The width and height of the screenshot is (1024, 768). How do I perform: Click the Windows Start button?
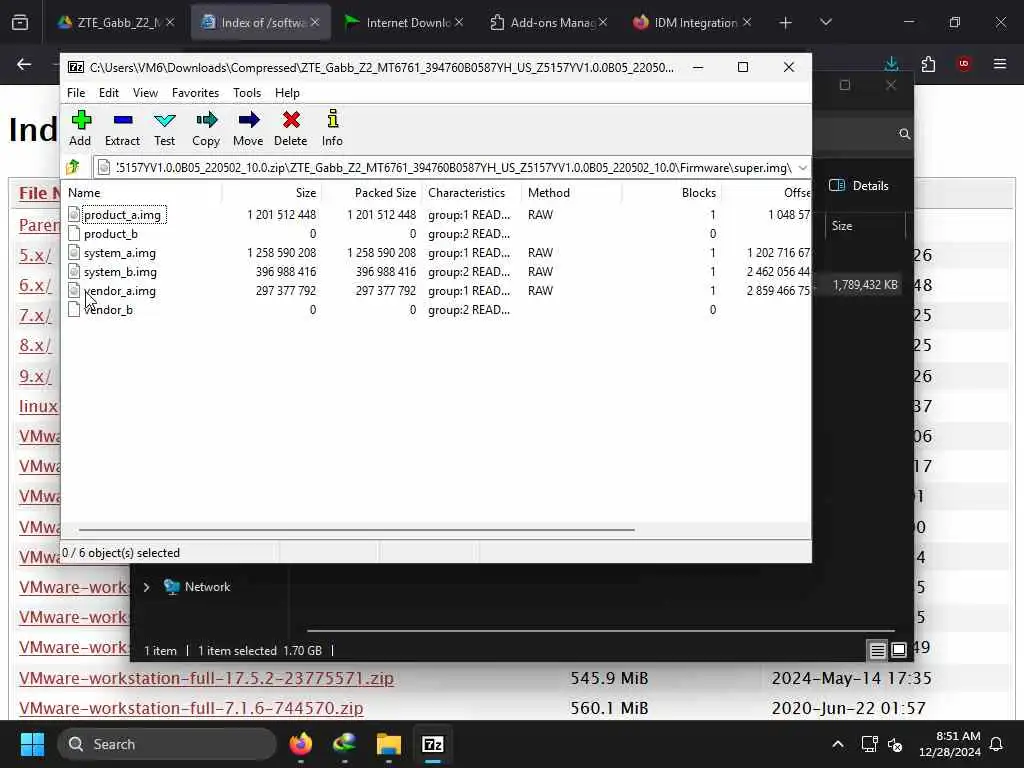[x=32, y=744]
